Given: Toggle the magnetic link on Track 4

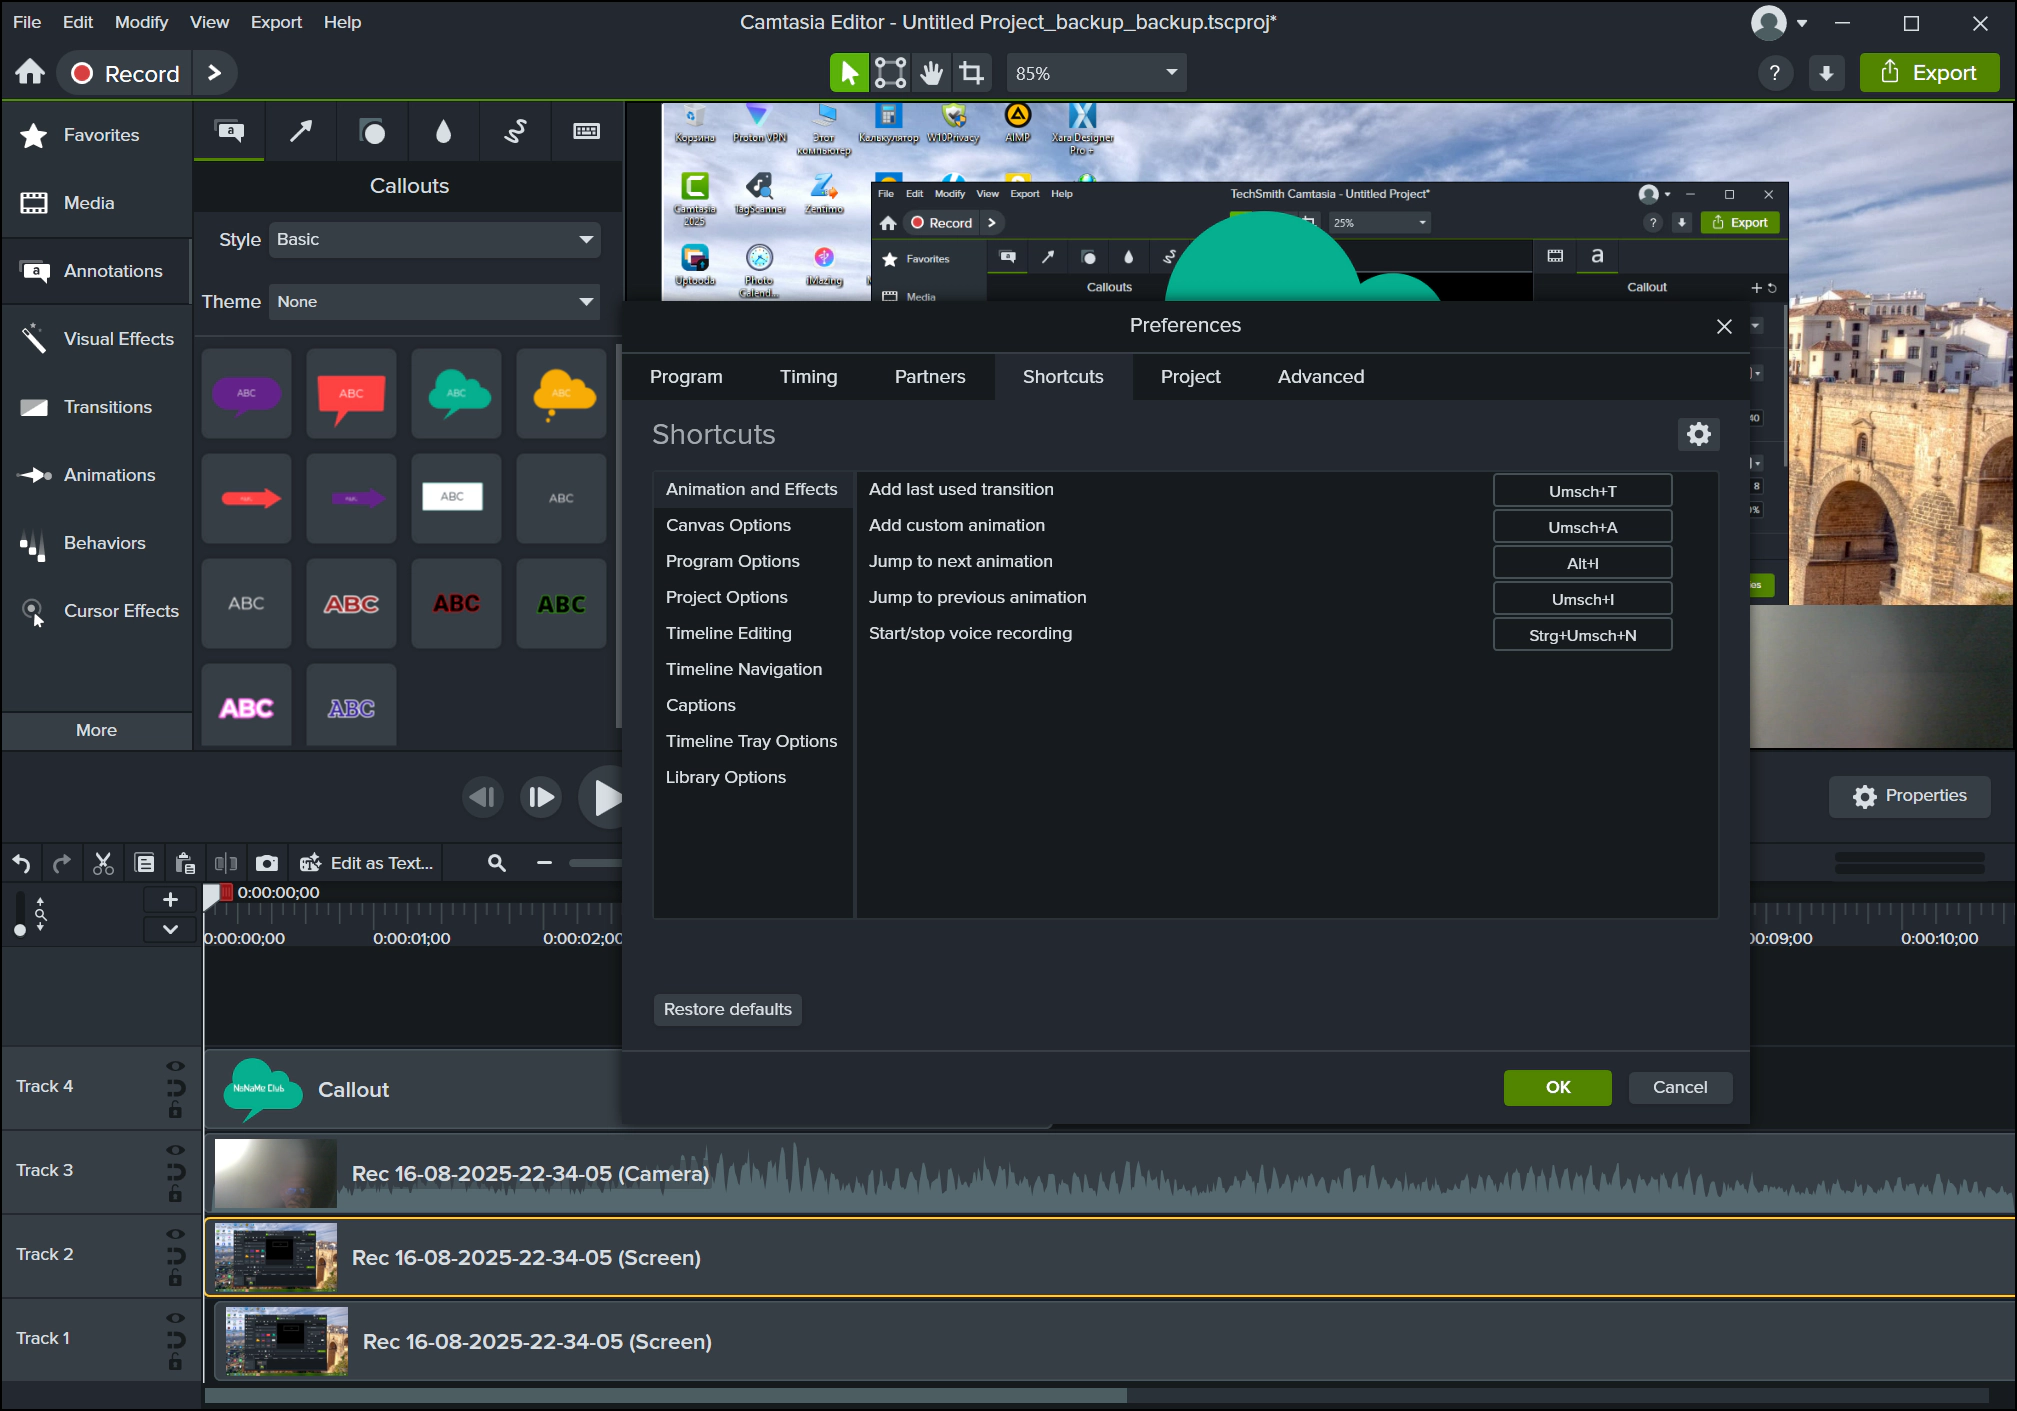Looking at the screenshot, I should pyautogui.click(x=175, y=1088).
